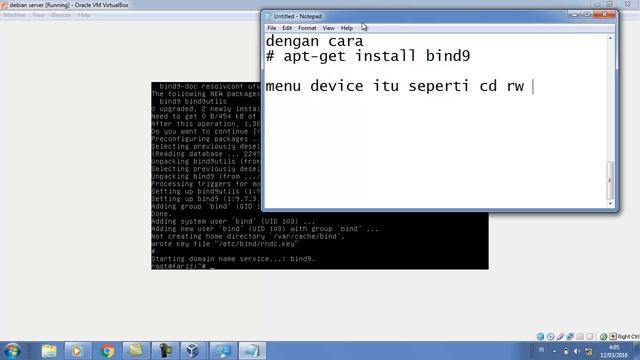Open the View menu in Notepad
The width and height of the screenshot is (640, 360).
(328, 28)
